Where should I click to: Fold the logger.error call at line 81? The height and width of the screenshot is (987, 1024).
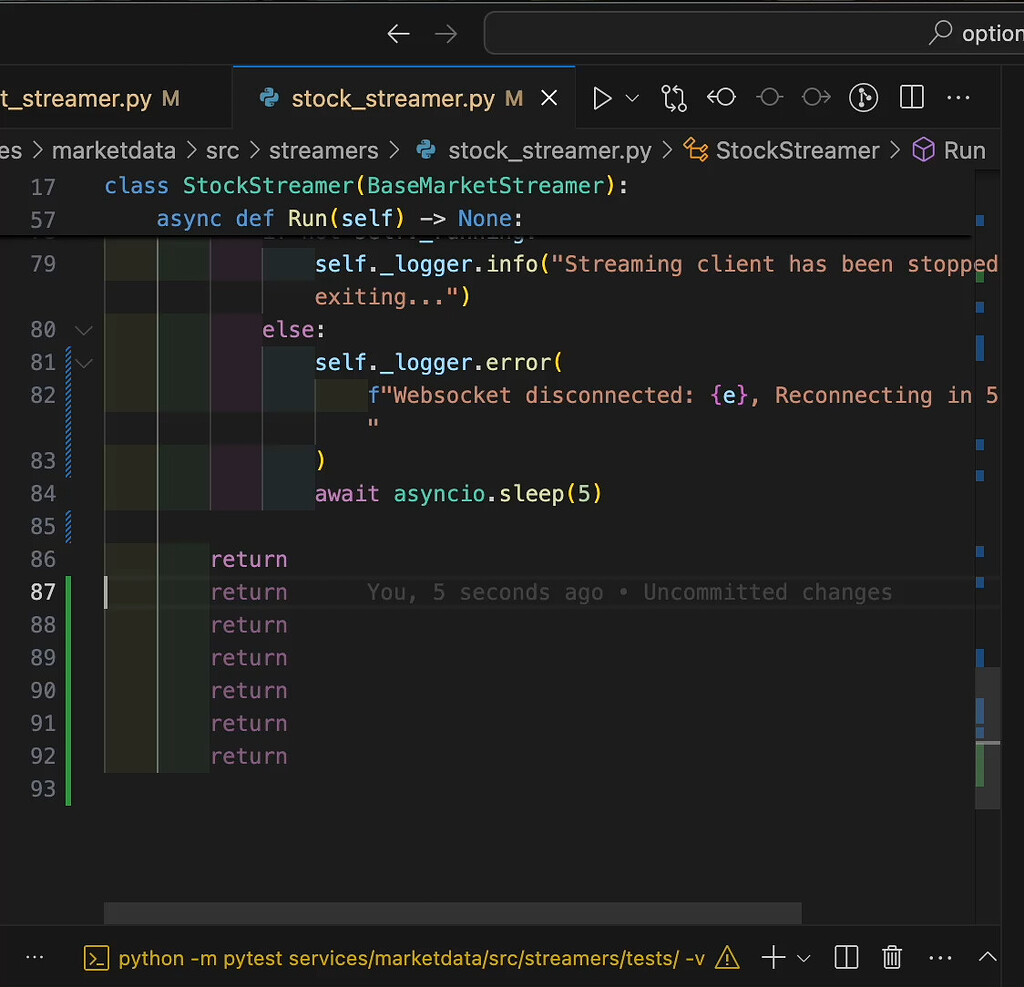tap(84, 363)
